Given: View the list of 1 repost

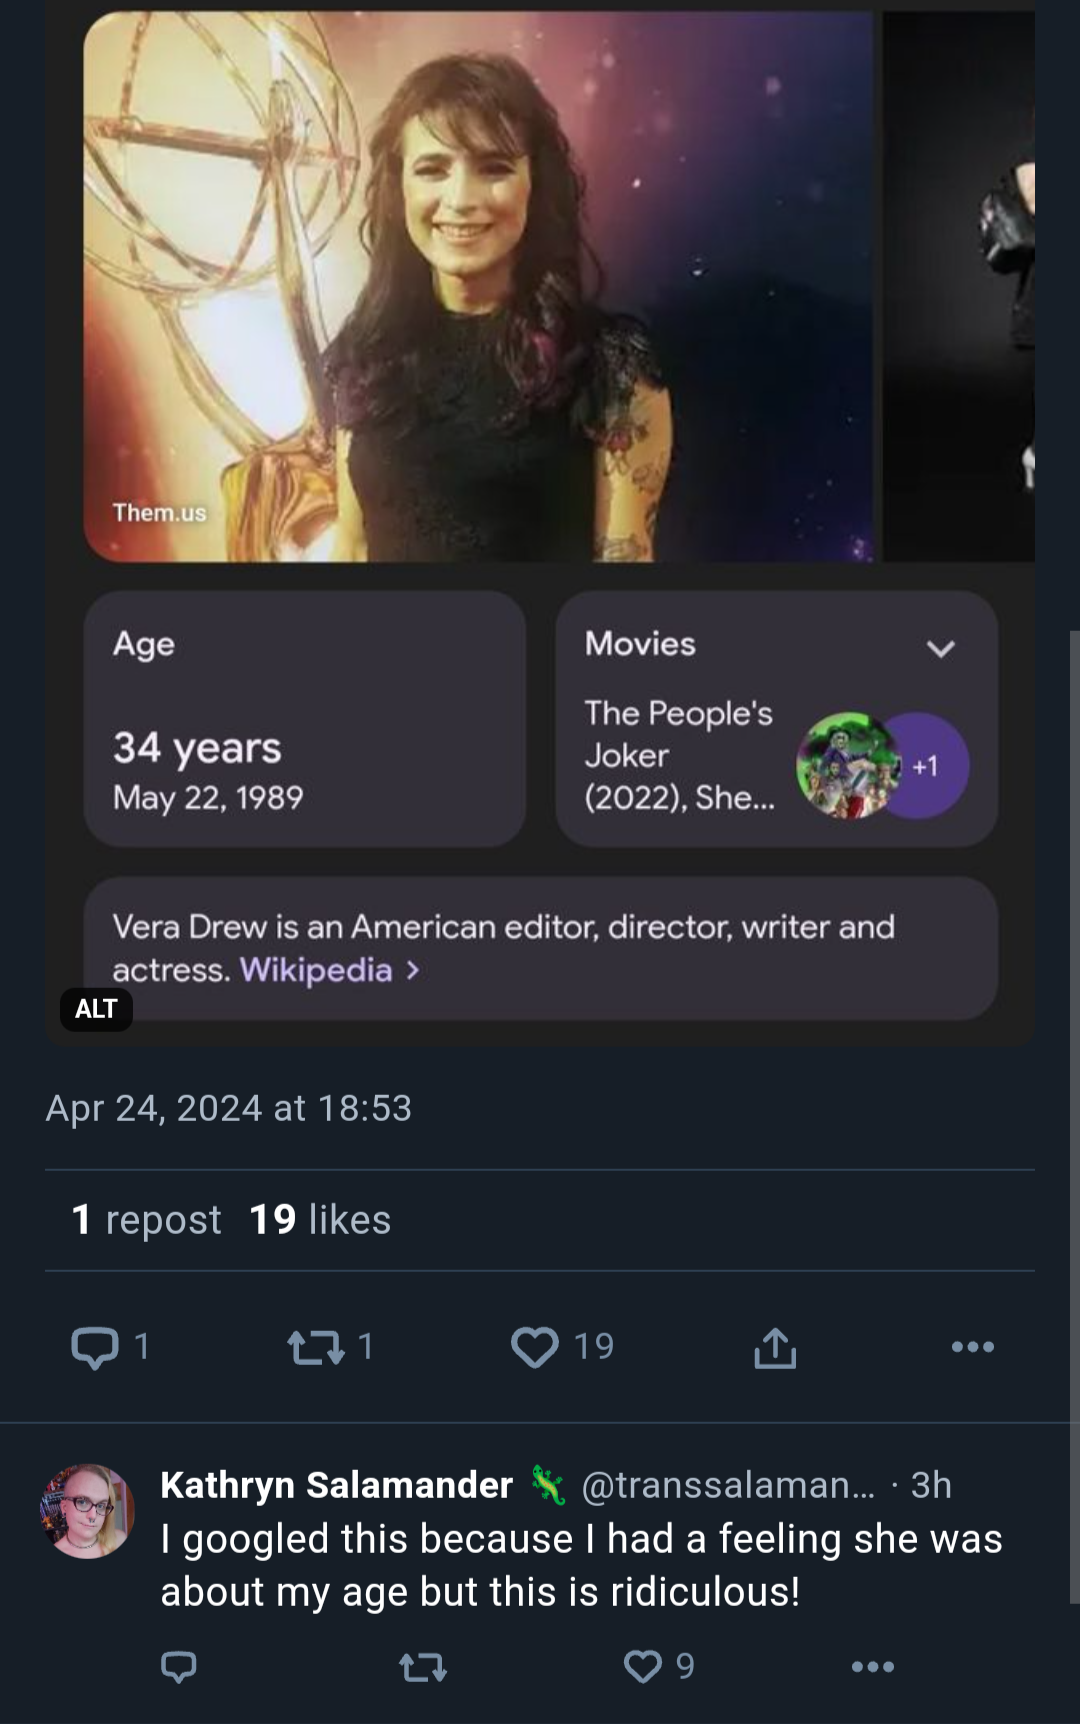Looking at the screenshot, I should 146,1220.
